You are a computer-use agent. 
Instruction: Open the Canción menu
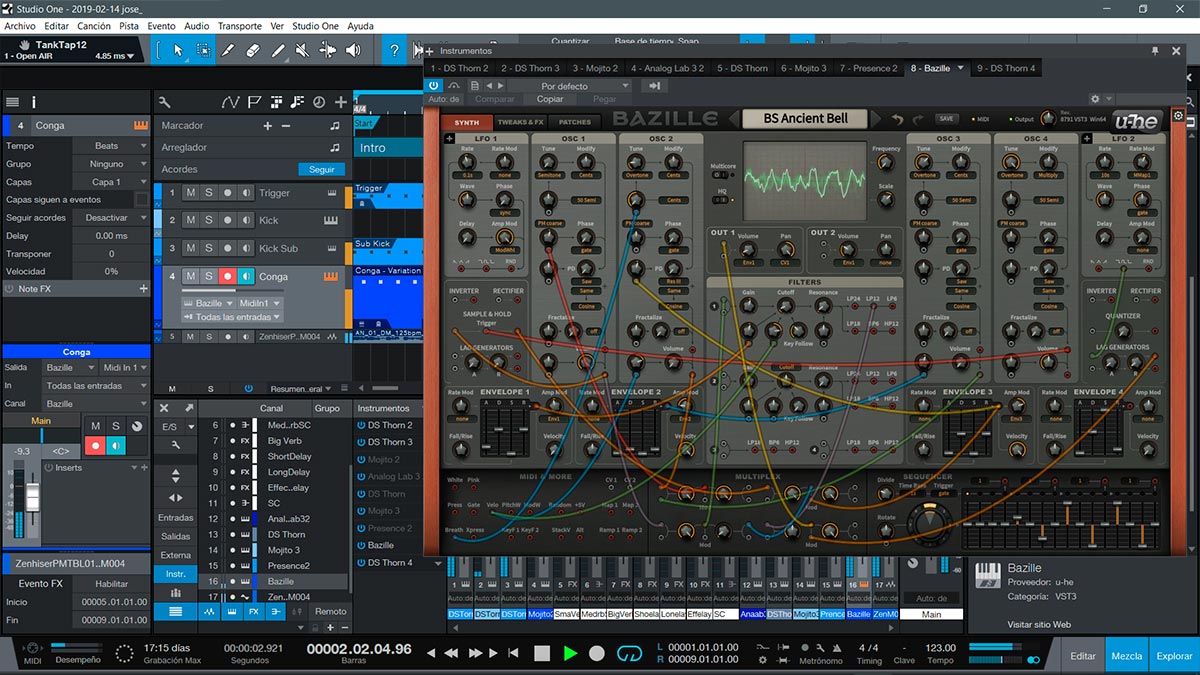point(94,26)
